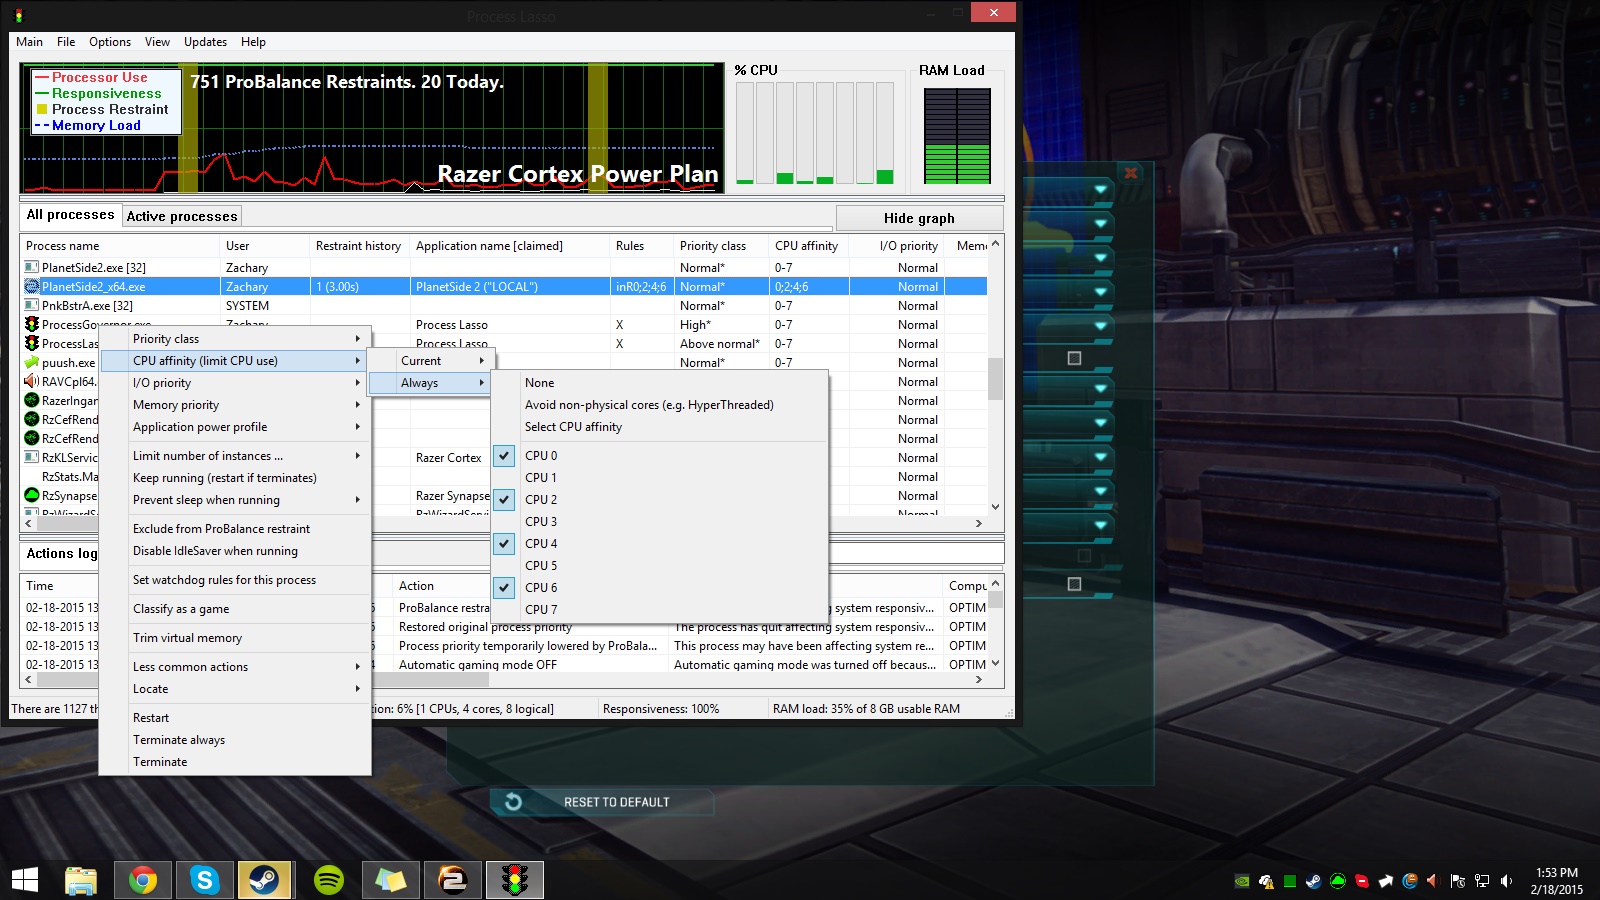Sort by the CPU affinity column header
This screenshot has width=1600, height=900.
click(808, 246)
